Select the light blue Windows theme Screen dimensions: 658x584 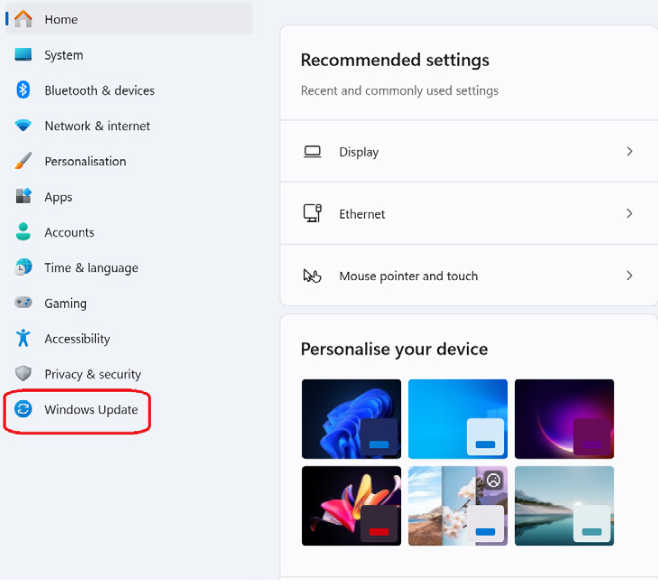point(458,419)
